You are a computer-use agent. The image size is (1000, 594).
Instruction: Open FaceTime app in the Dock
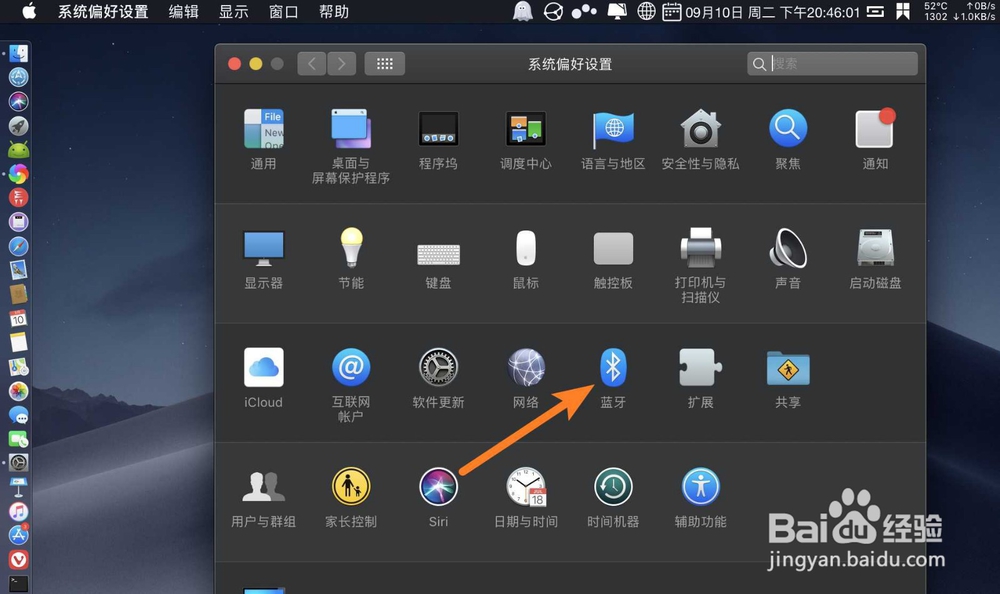coord(18,440)
